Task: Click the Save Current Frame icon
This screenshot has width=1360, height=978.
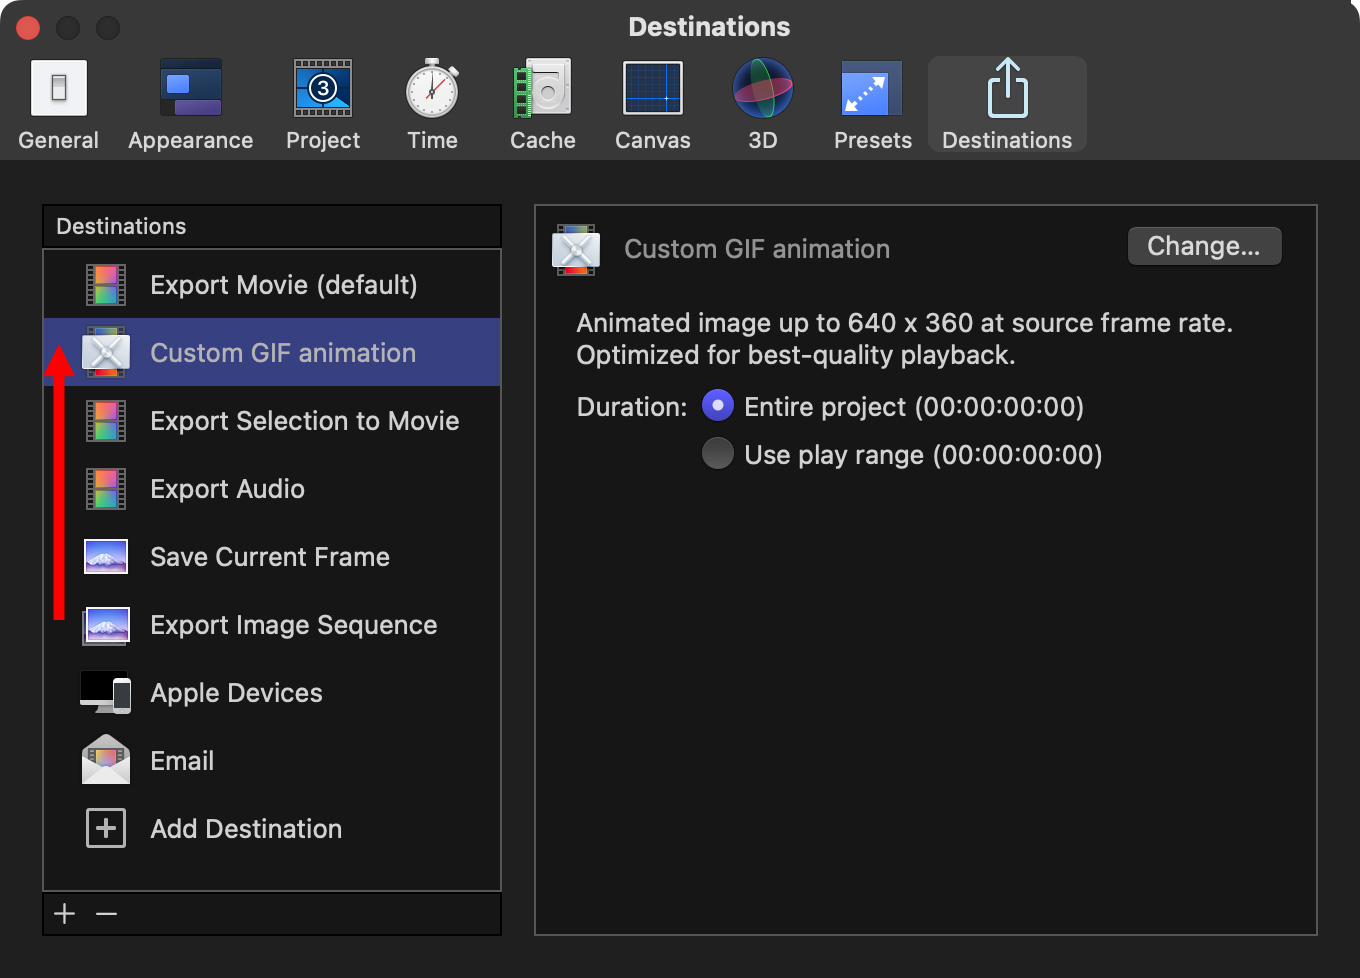Action: click(x=106, y=557)
